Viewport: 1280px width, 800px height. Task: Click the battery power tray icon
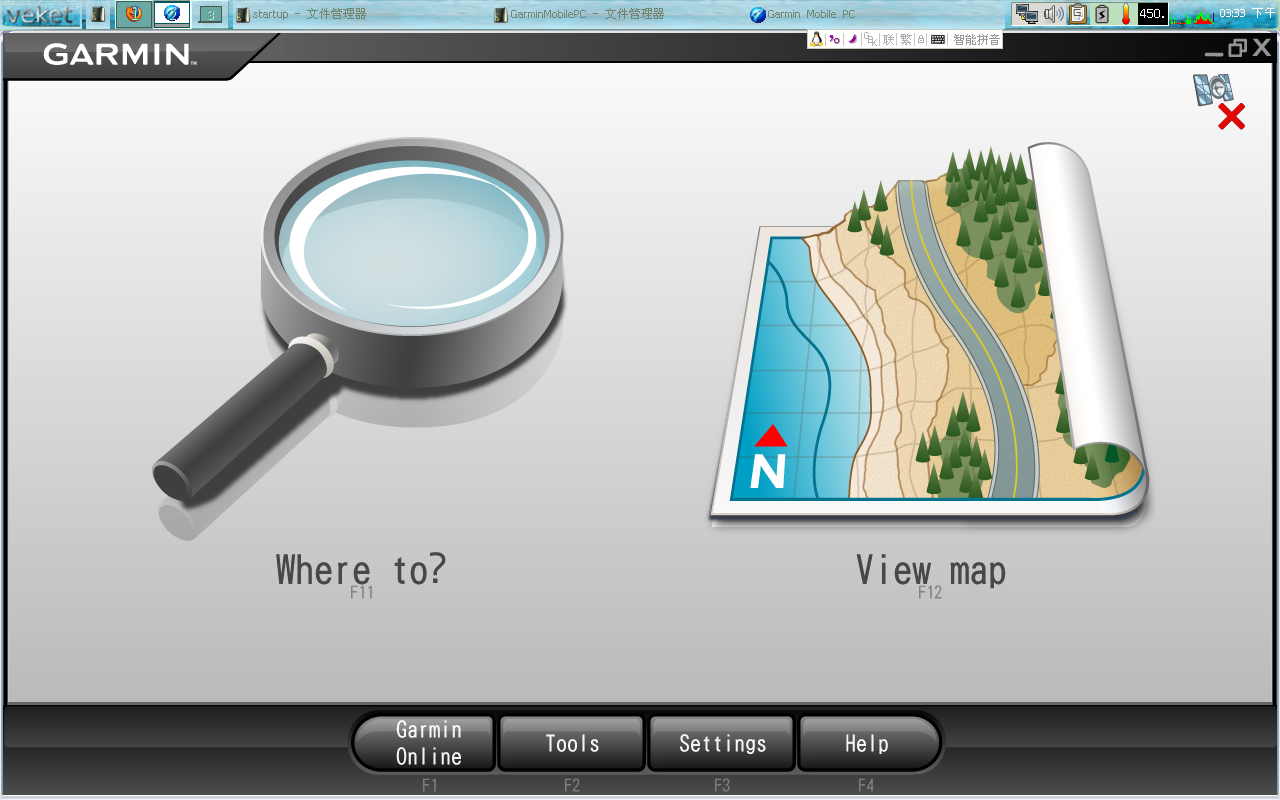pos(1102,14)
